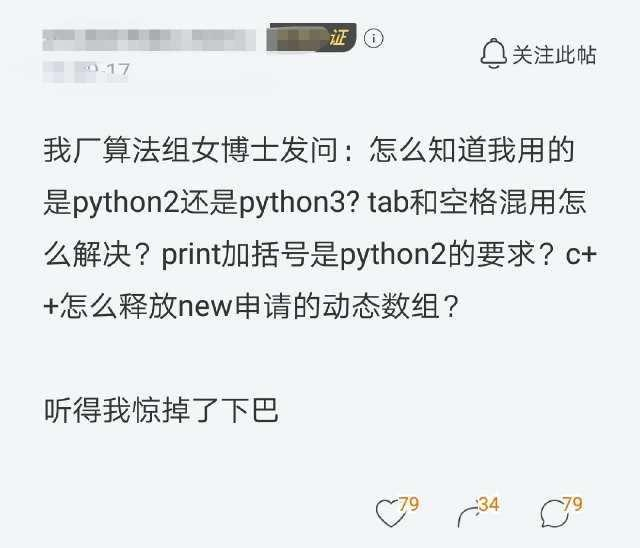Like the post with the heart icon
The width and height of the screenshot is (640, 548).
[390, 513]
